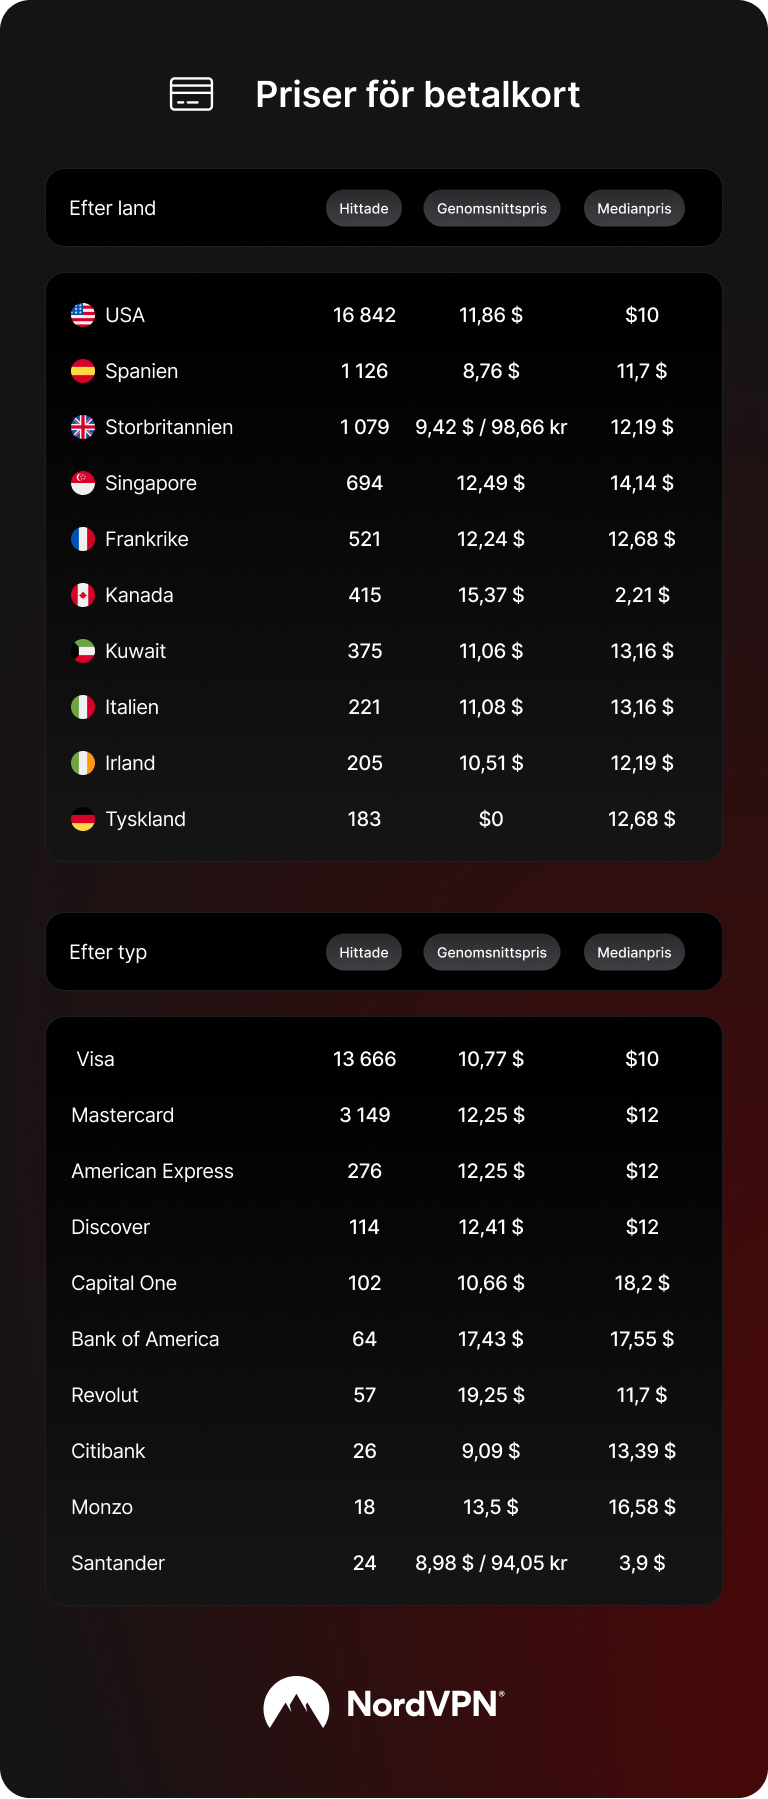Click the Singapore flag icon
Screen dimensions: 768x1799
[x=83, y=483]
